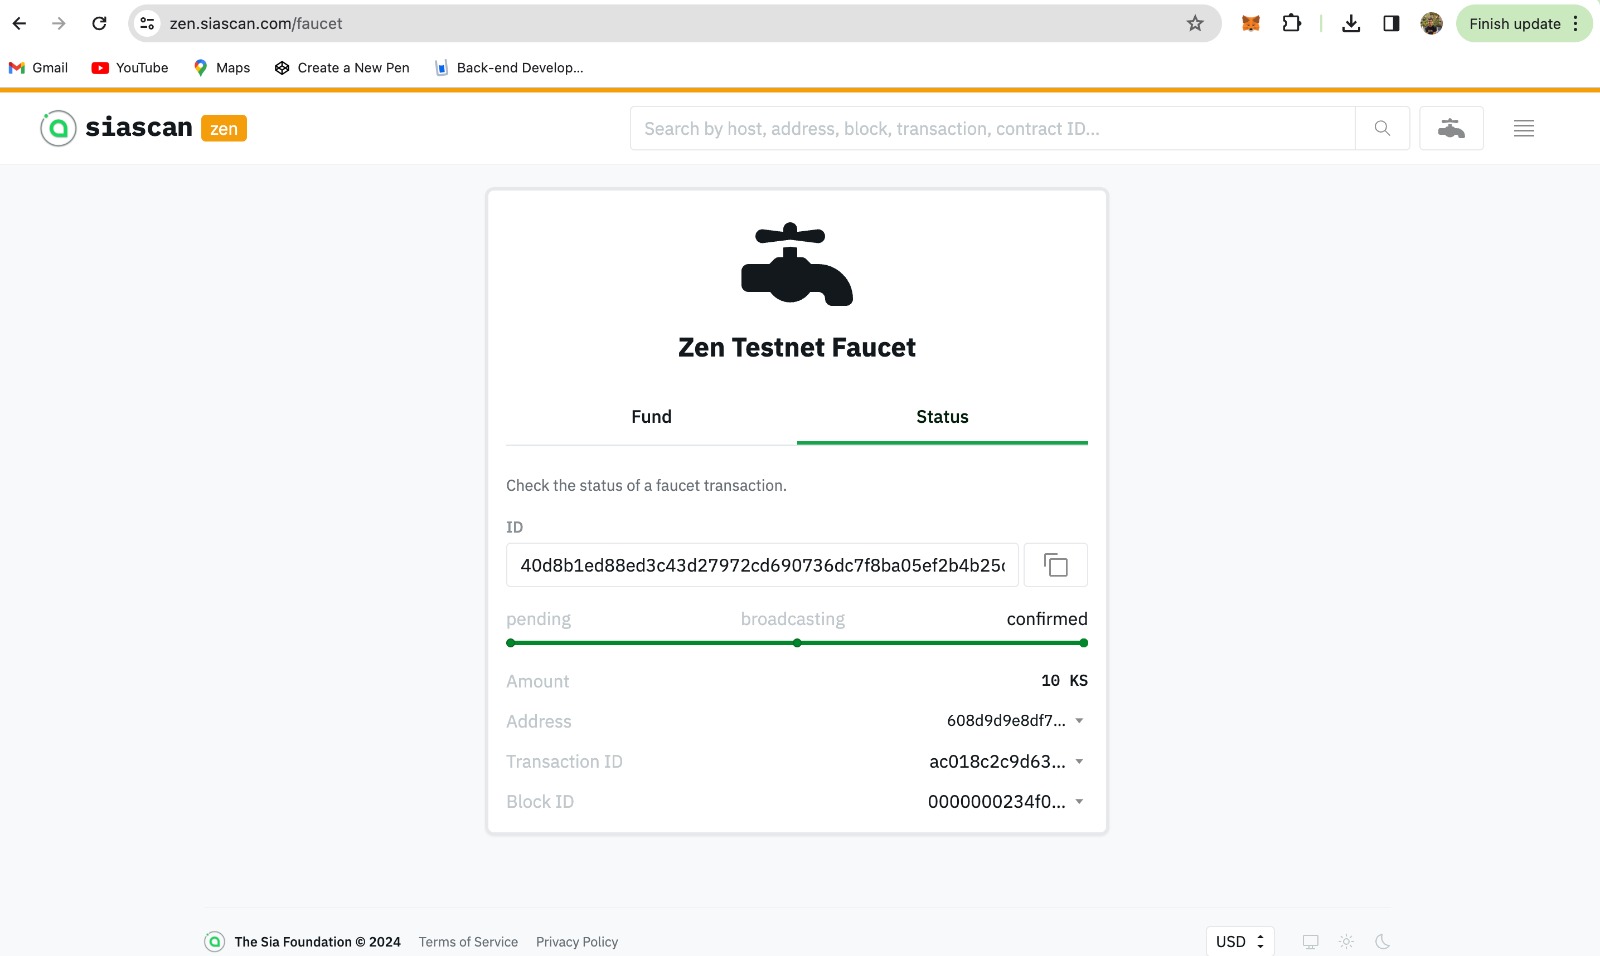The height and width of the screenshot is (956, 1600).
Task: Open the MetaMask fox extension
Action: 1250,23
